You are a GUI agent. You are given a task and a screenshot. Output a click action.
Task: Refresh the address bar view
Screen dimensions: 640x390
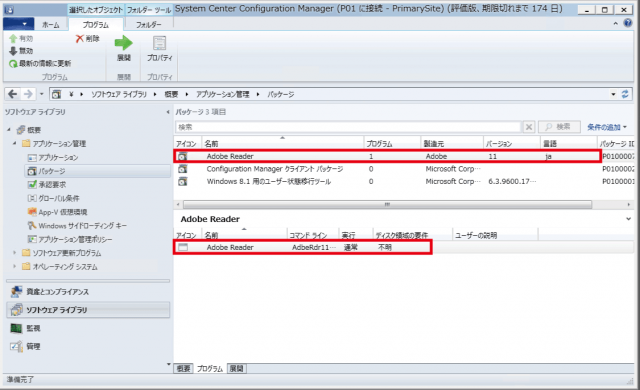[x=625, y=94]
